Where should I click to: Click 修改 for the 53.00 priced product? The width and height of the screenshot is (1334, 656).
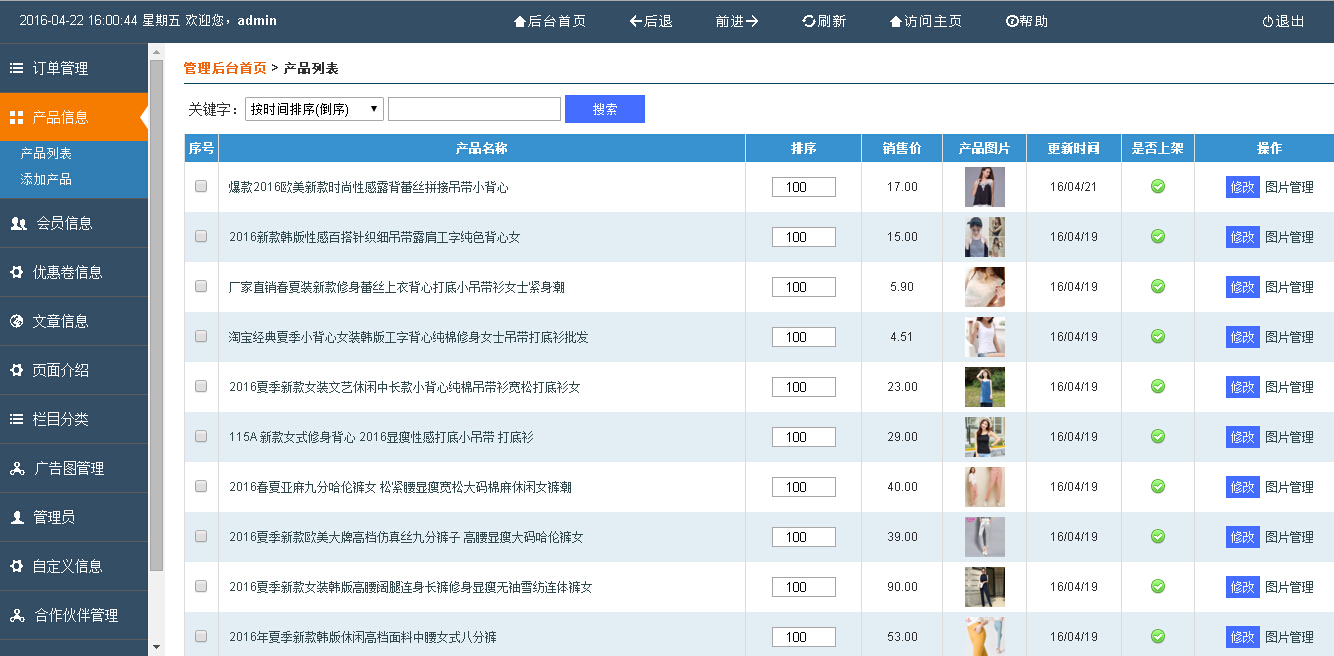(x=1243, y=637)
